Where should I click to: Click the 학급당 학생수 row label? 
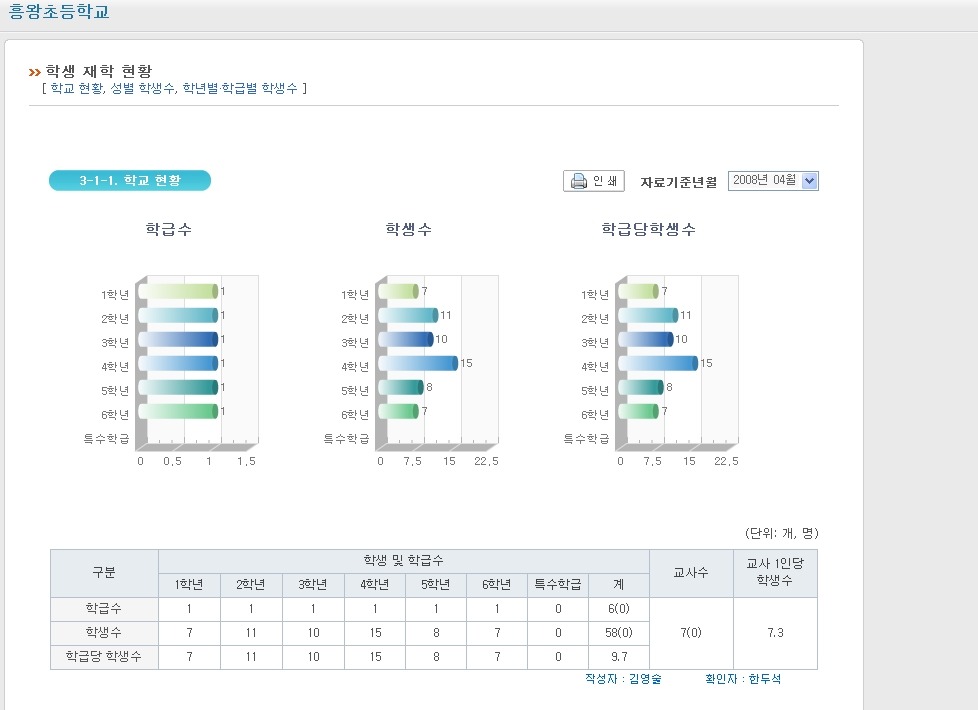pos(104,657)
